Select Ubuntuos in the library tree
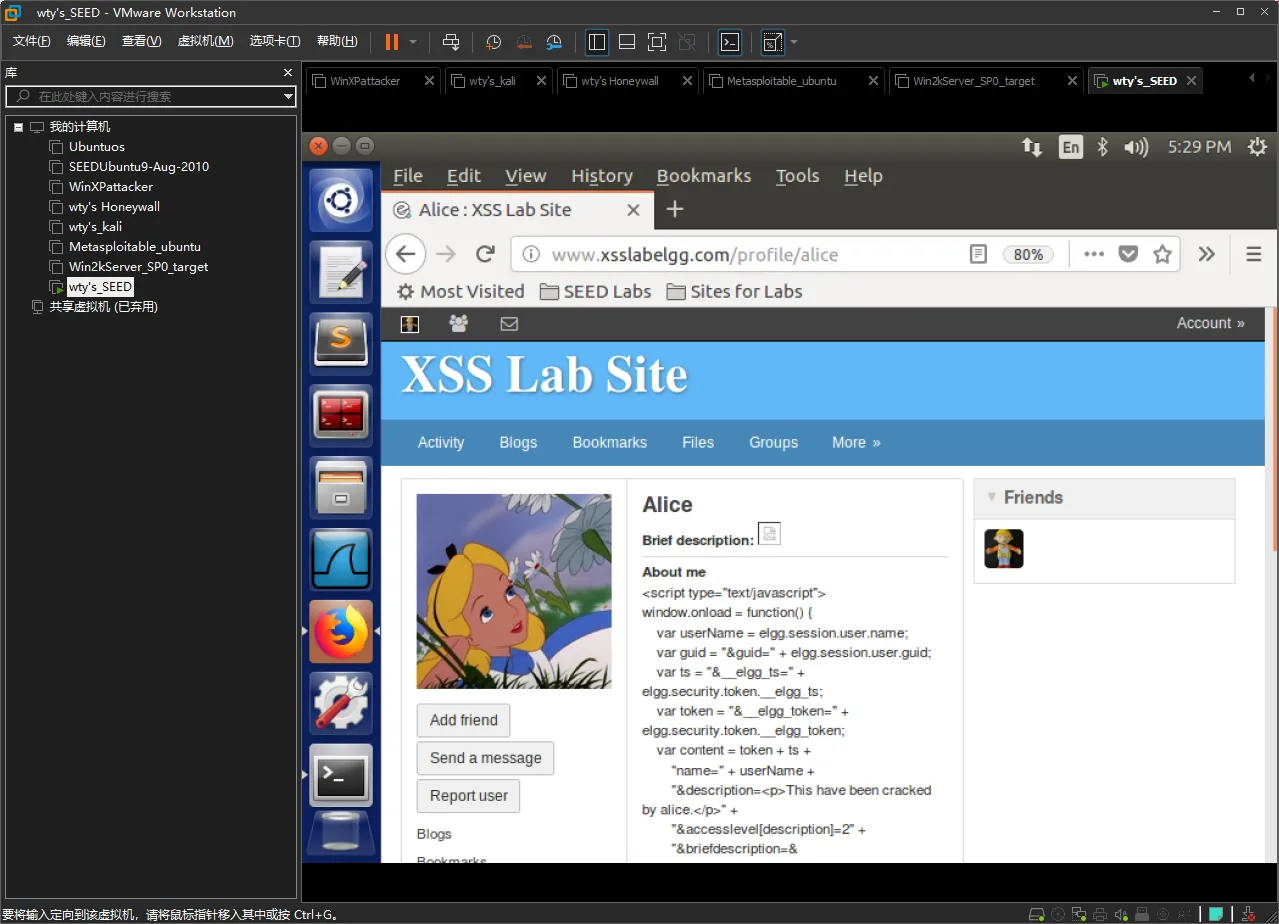Viewport: 1279px width, 924px height. pyautogui.click(x=97, y=147)
